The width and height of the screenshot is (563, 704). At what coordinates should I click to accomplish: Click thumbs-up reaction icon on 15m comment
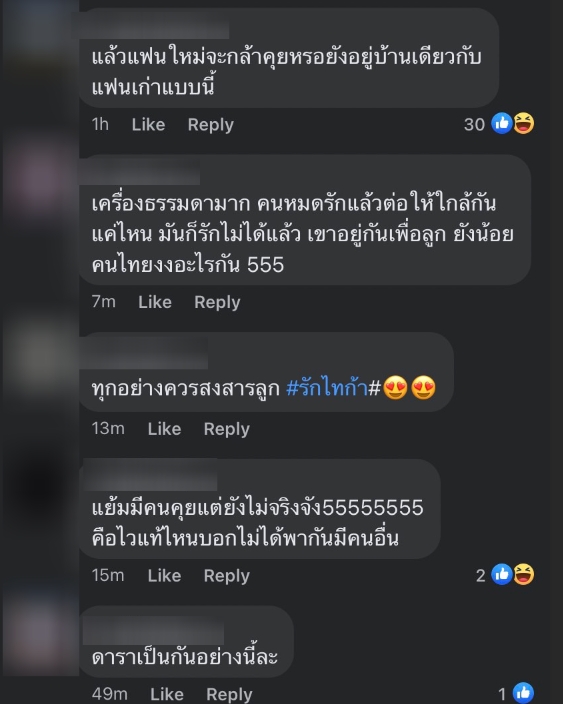click(501, 574)
